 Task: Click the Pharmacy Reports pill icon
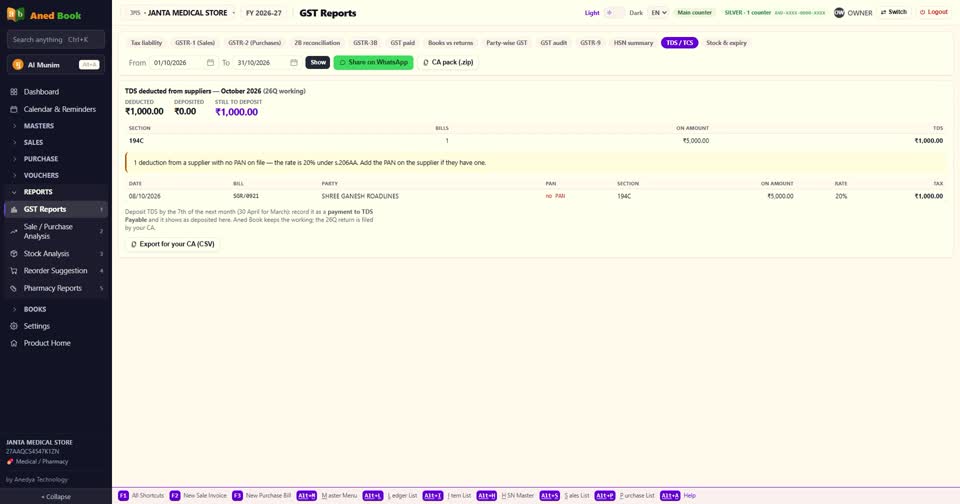[13, 288]
